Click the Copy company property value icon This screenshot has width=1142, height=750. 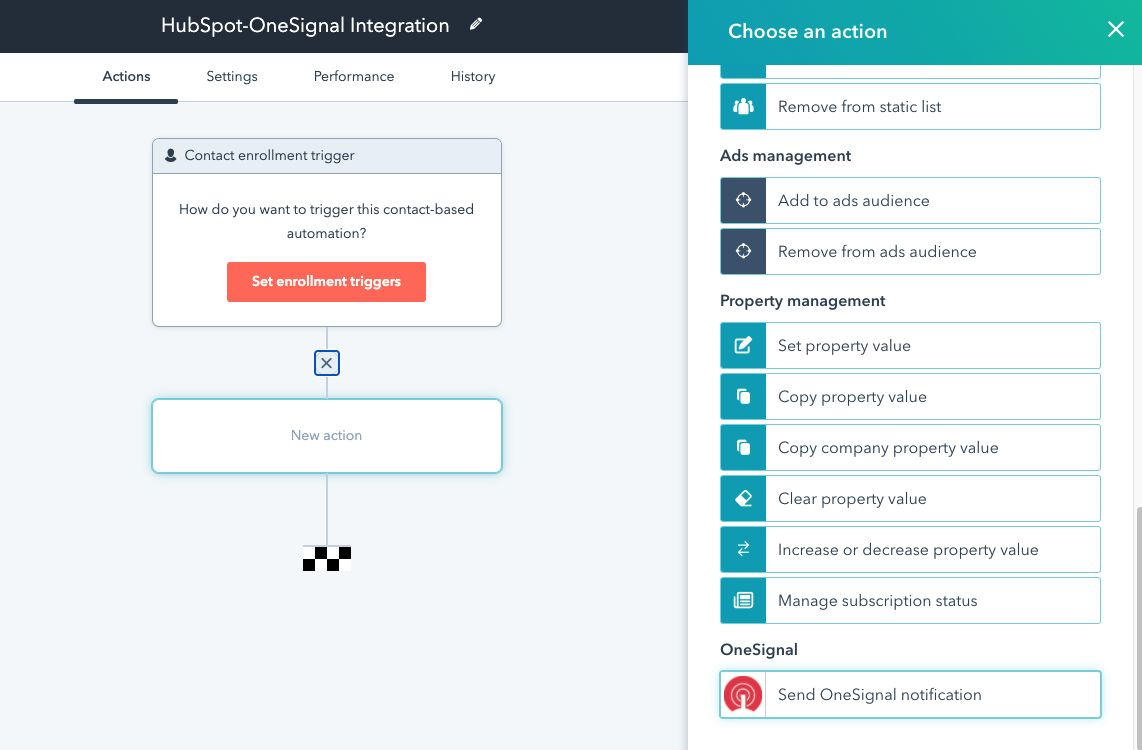click(743, 447)
